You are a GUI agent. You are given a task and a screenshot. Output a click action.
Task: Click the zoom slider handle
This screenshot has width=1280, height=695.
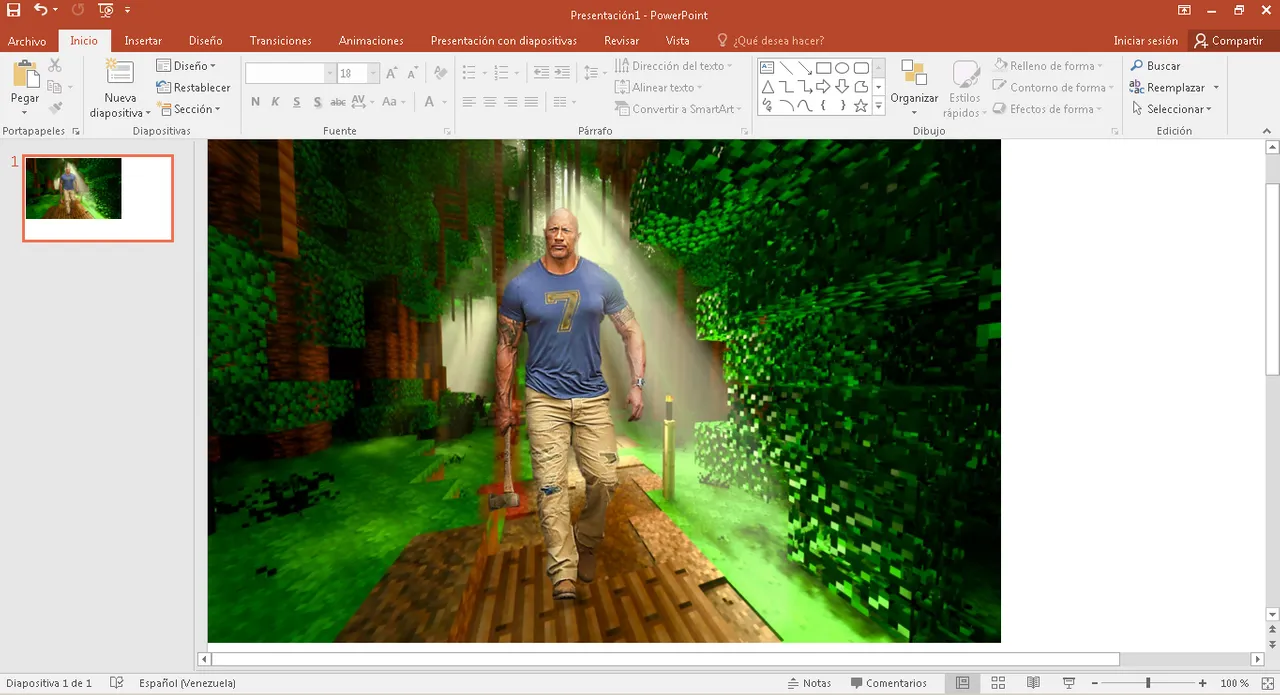pyautogui.click(x=1148, y=683)
